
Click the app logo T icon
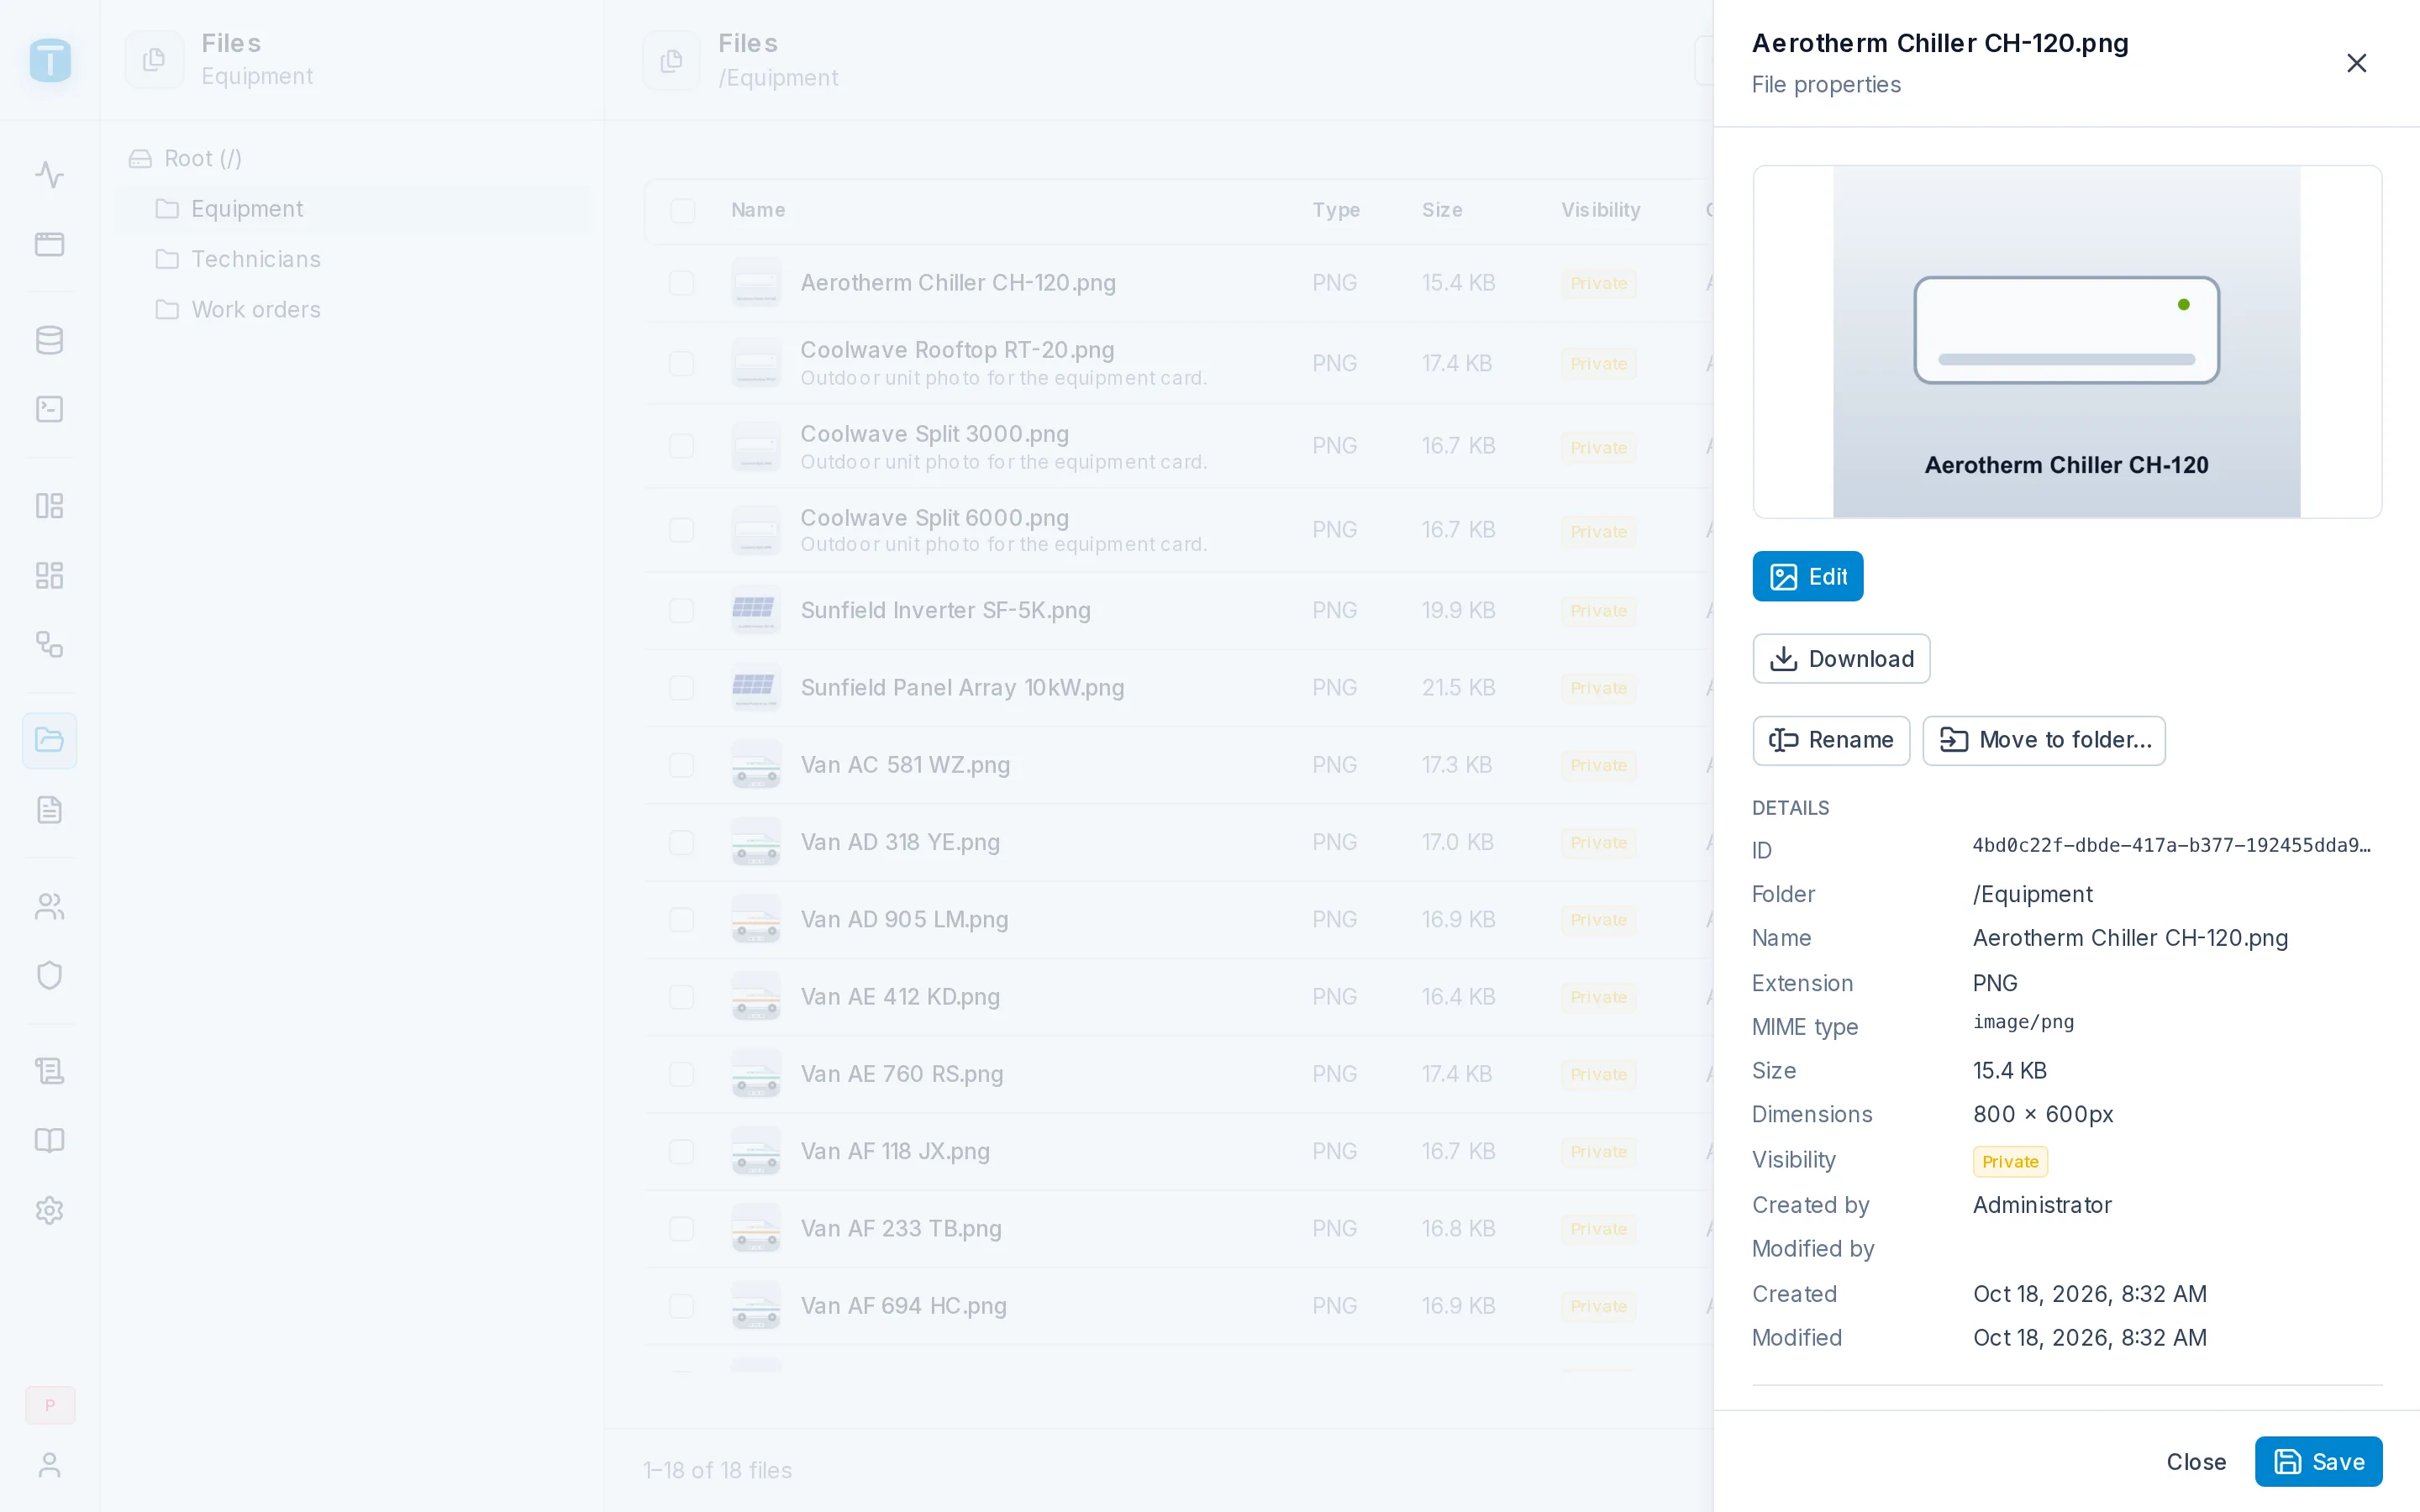pos(50,60)
